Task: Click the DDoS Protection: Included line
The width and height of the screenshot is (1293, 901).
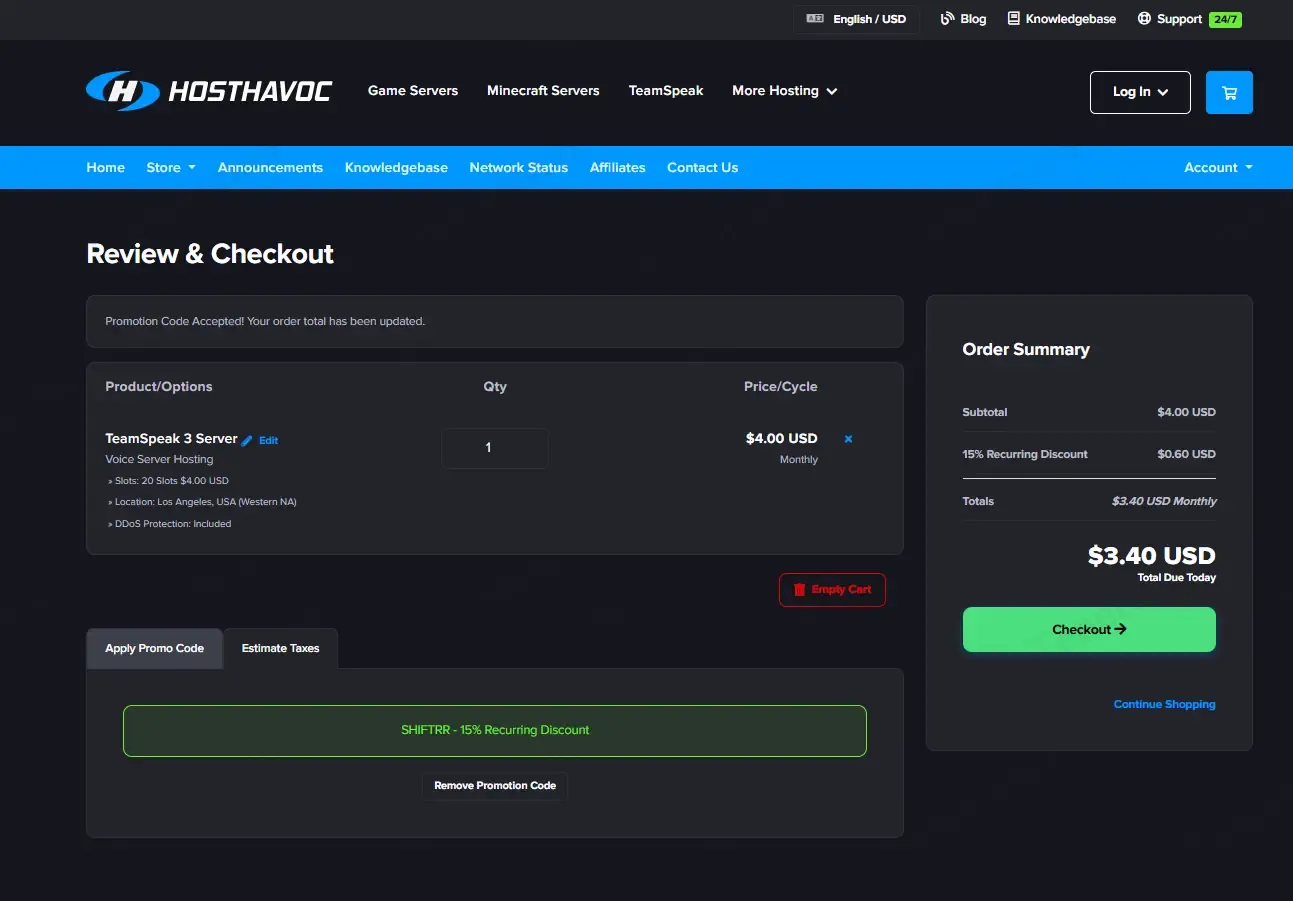Action: (169, 524)
